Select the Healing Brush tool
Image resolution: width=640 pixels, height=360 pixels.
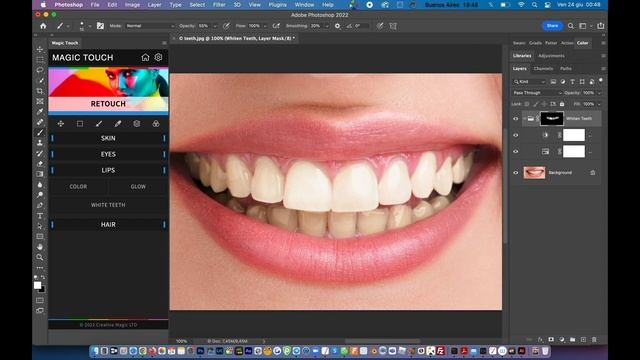click(x=40, y=122)
